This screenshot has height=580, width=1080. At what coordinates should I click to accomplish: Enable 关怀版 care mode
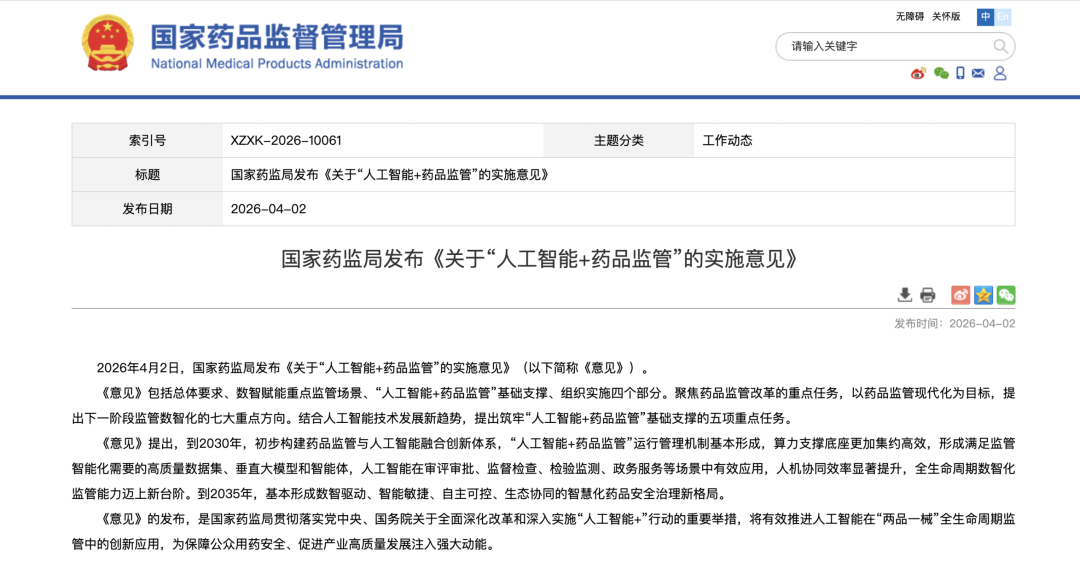pos(946,17)
